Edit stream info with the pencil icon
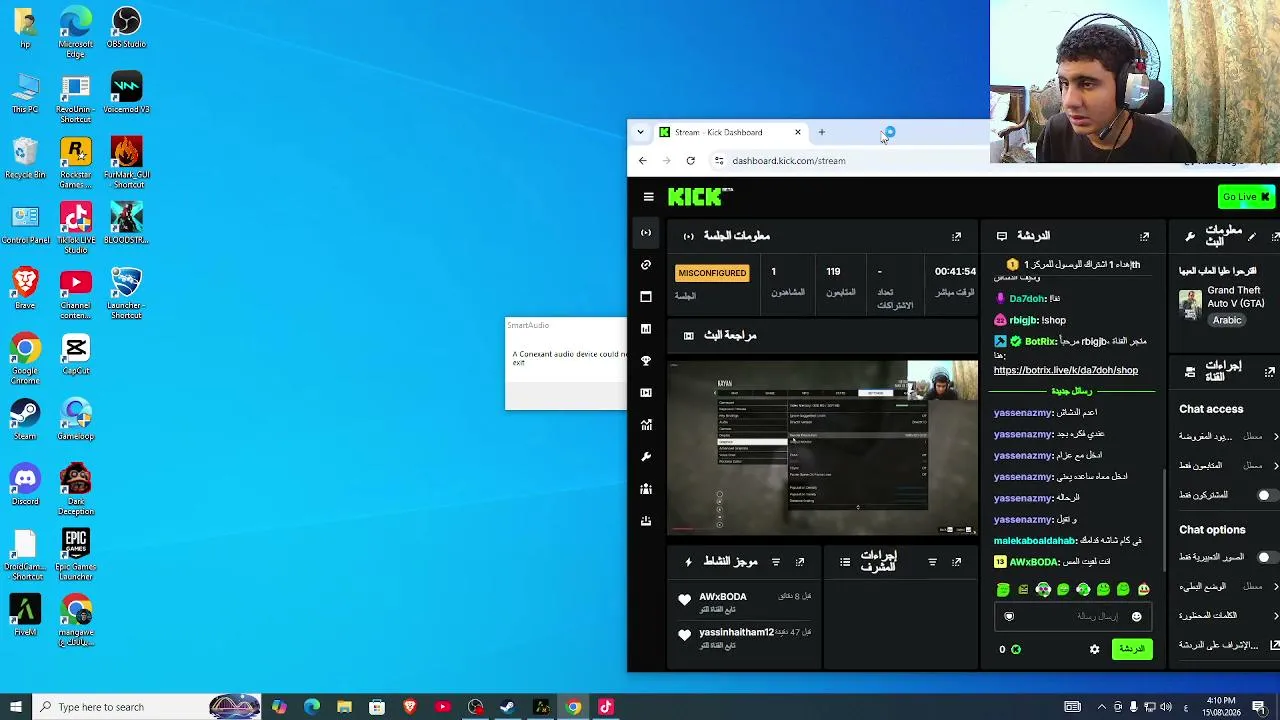The width and height of the screenshot is (1280, 720). (1252, 237)
